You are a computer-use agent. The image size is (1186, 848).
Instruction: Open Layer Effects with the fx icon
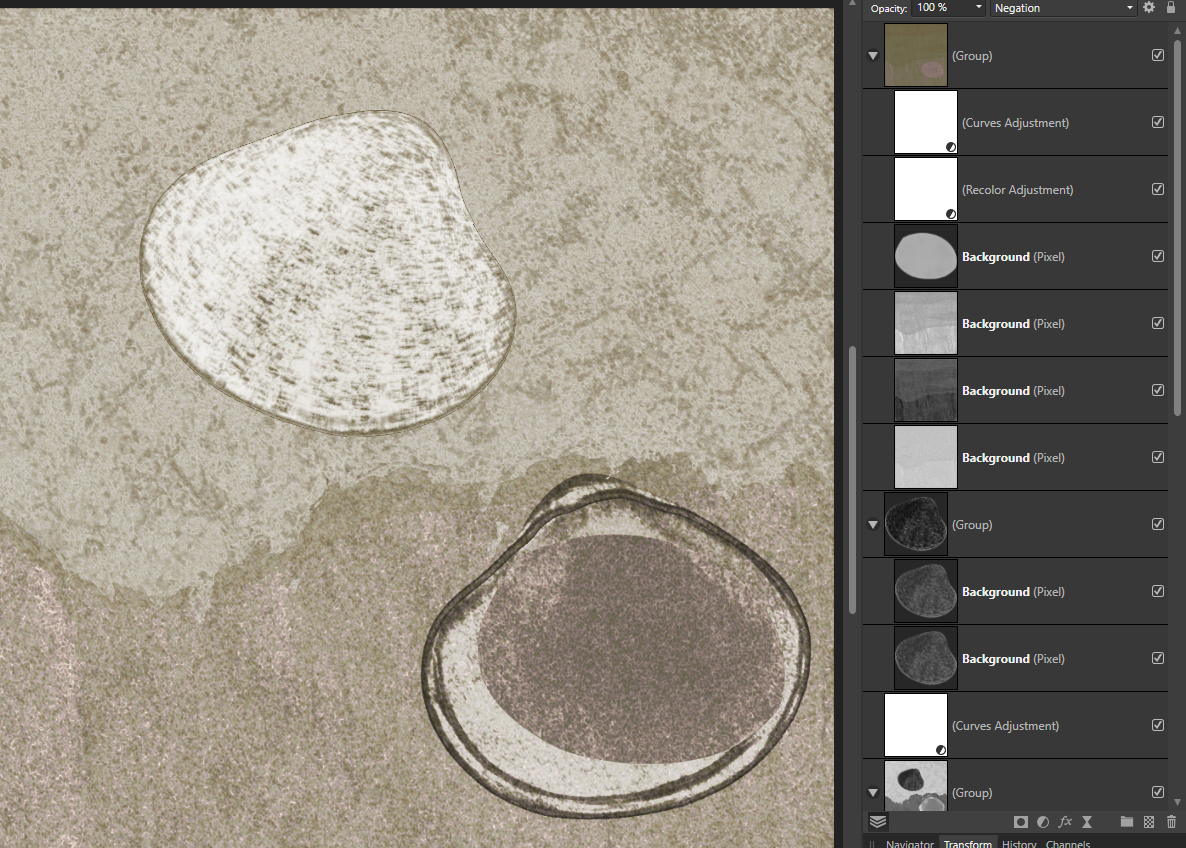1065,822
